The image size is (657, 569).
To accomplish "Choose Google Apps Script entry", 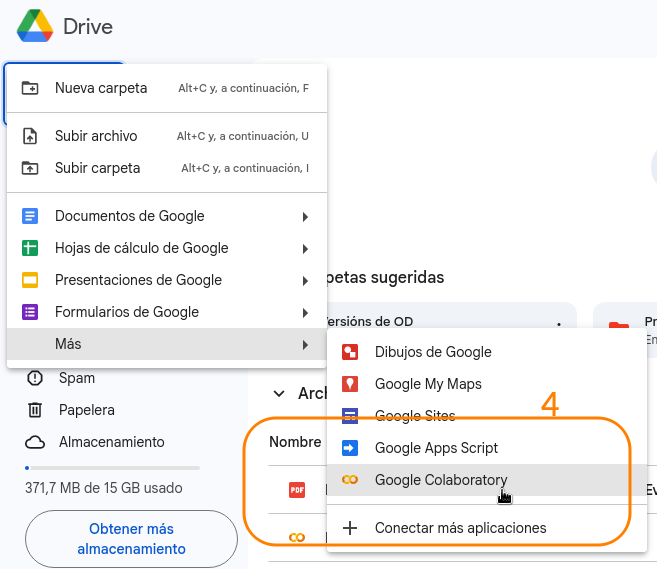I will click(487, 448).
